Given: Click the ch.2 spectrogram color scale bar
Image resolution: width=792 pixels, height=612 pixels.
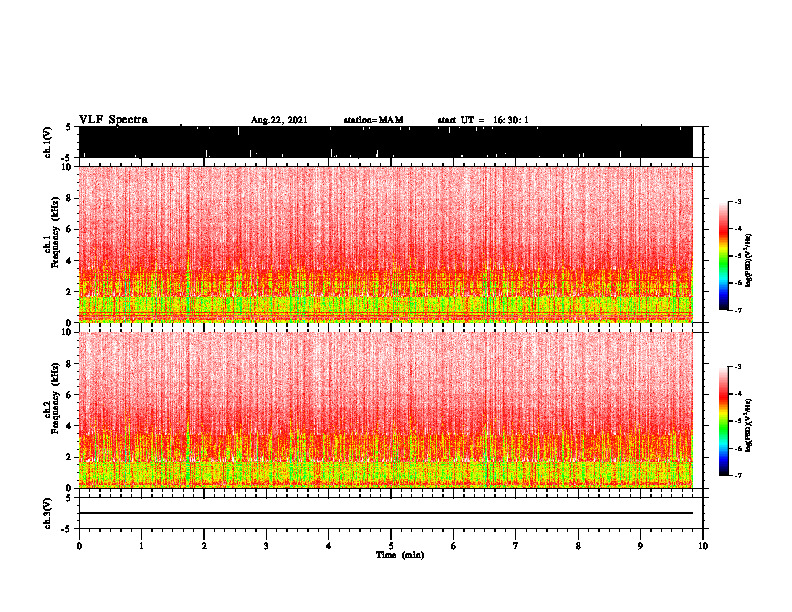Looking at the screenshot, I should pos(724,421).
